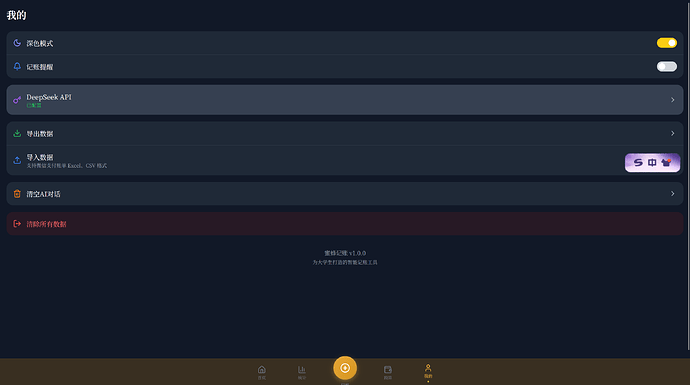Click the app tagline below the version
Viewport: 690px width, 385px height.
tap(345, 262)
